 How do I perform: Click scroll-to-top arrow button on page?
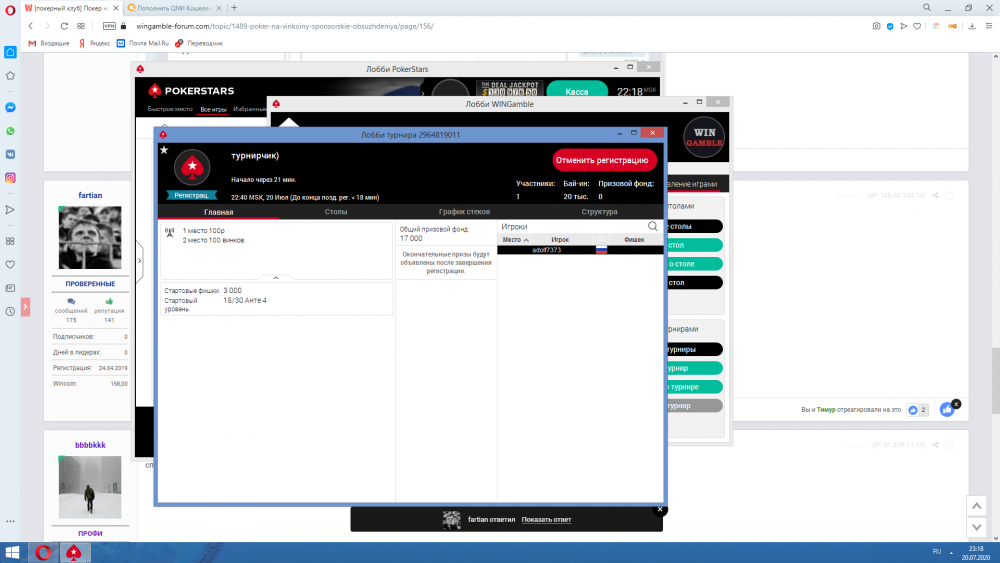(x=976, y=506)
